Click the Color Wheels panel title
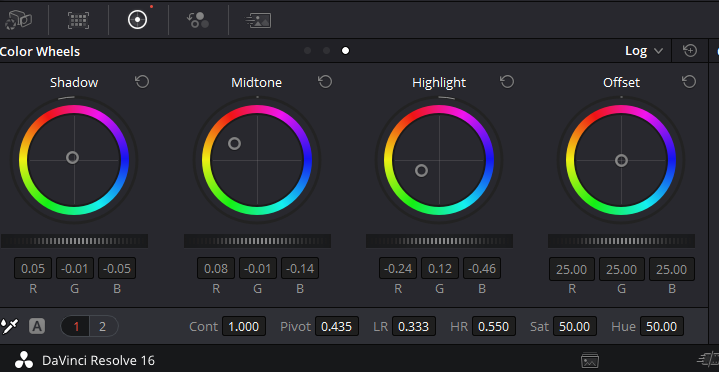Image resolution: width=719 pixels, height=372 pixels. tap(40, 51)
